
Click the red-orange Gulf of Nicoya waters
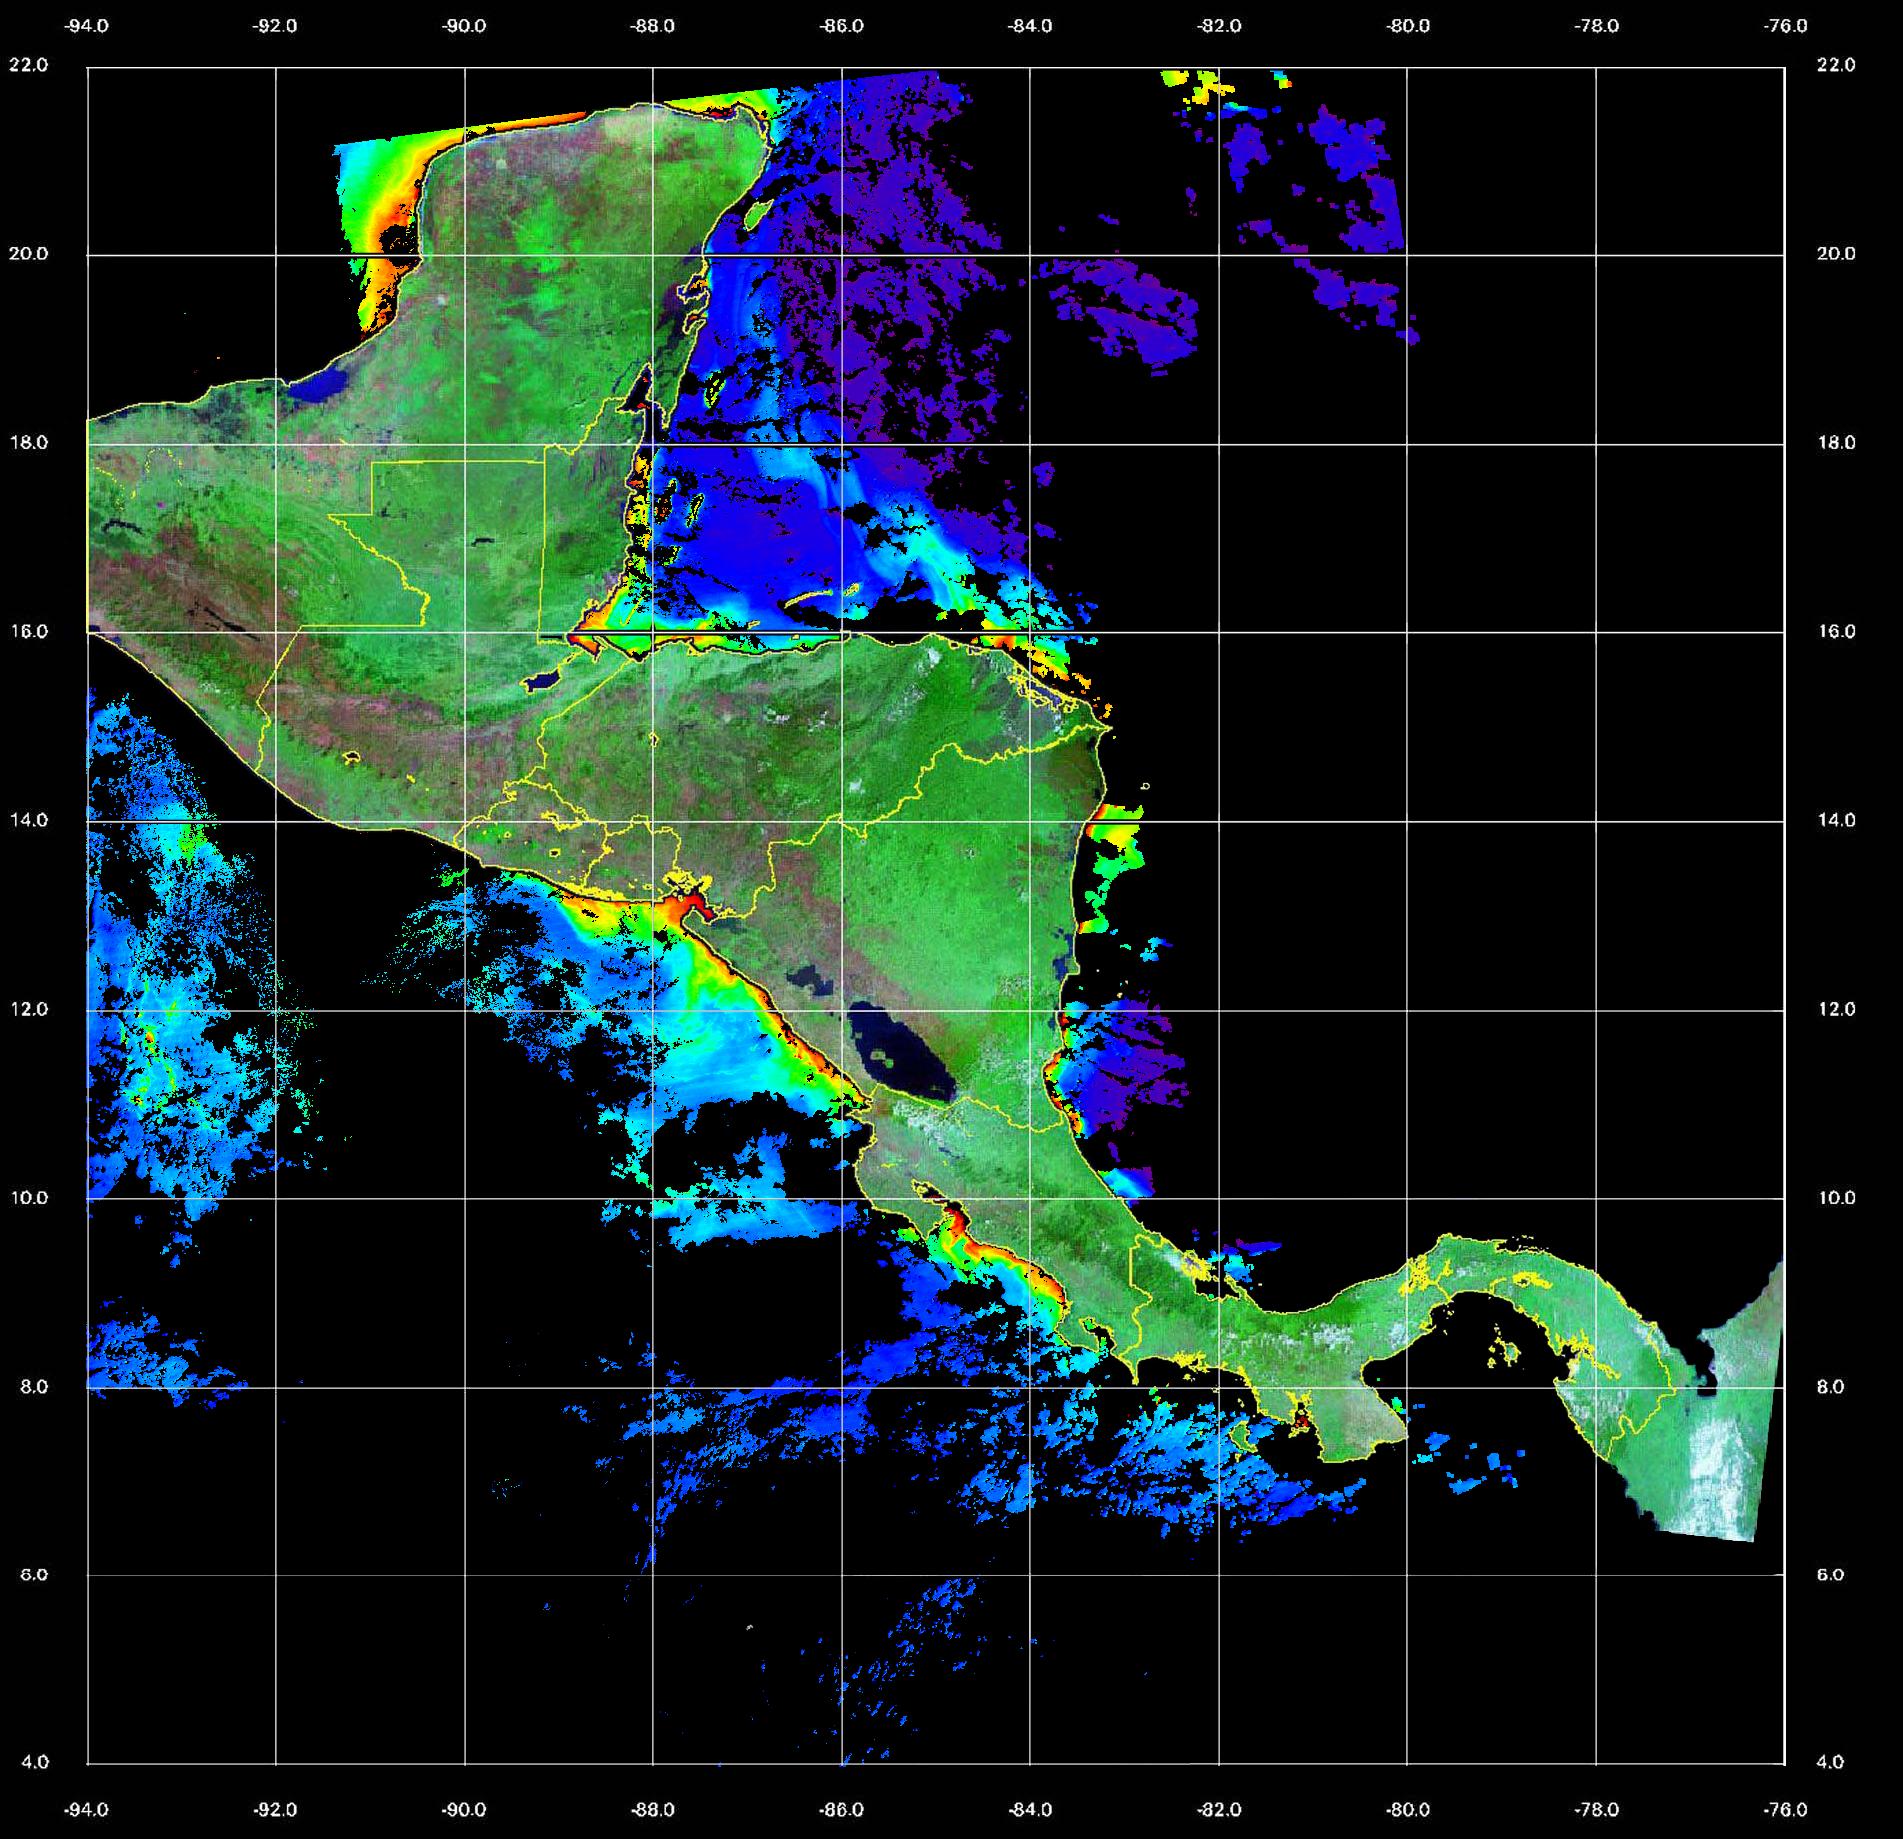click(x=955, y=1224)
